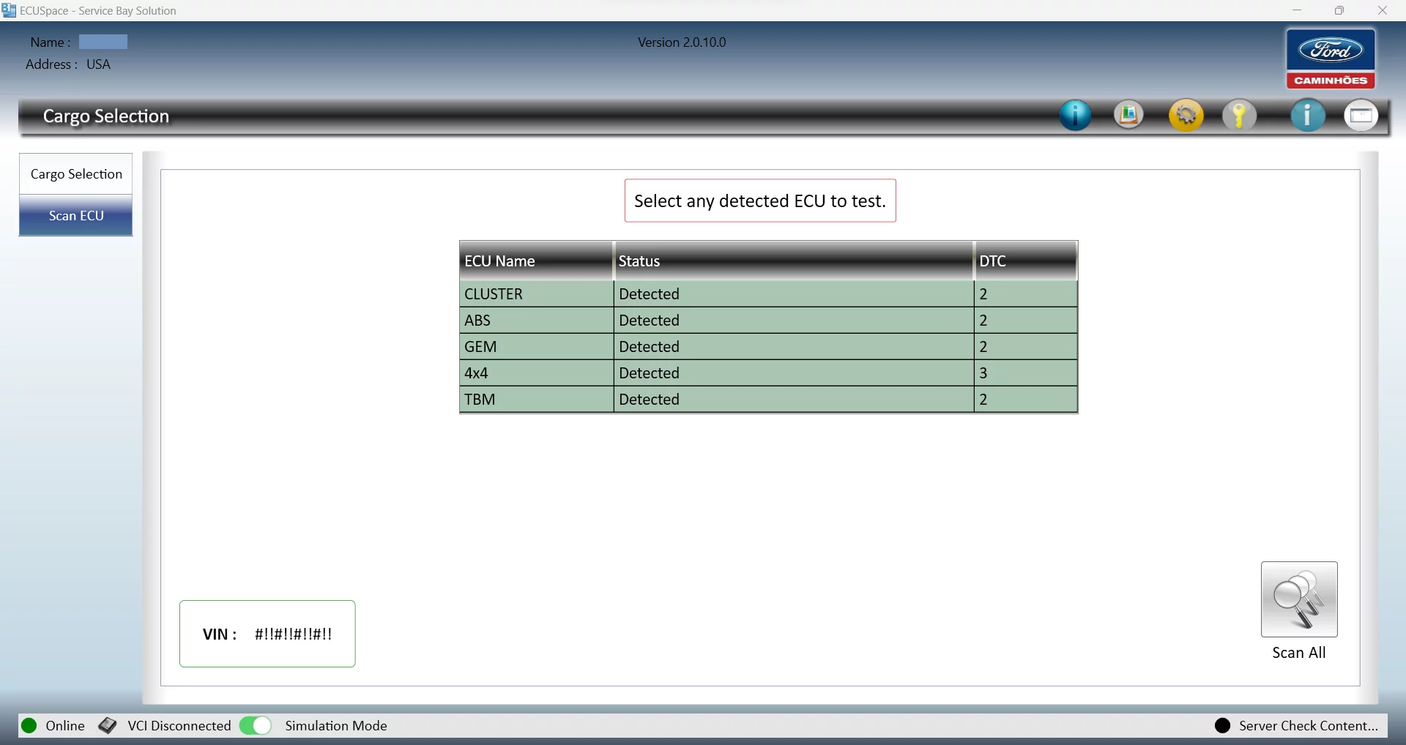The height and width of the screenshot is (745, 1406).
Task: Switch to the Scan ECU tab
Action: tap(75, 215)
